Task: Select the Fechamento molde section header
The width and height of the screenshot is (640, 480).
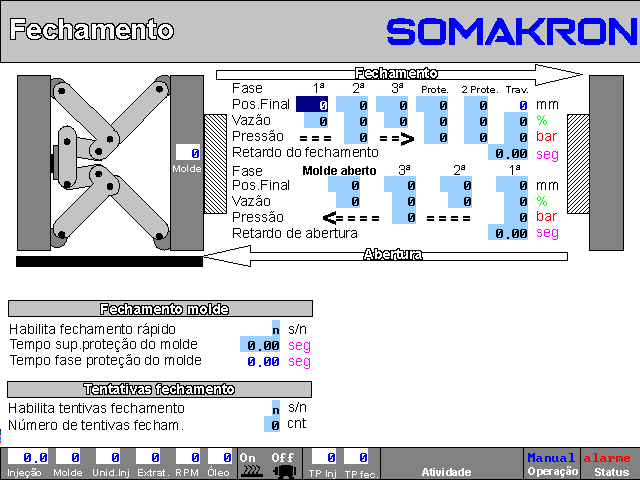Action: click(x=165, y=309)
